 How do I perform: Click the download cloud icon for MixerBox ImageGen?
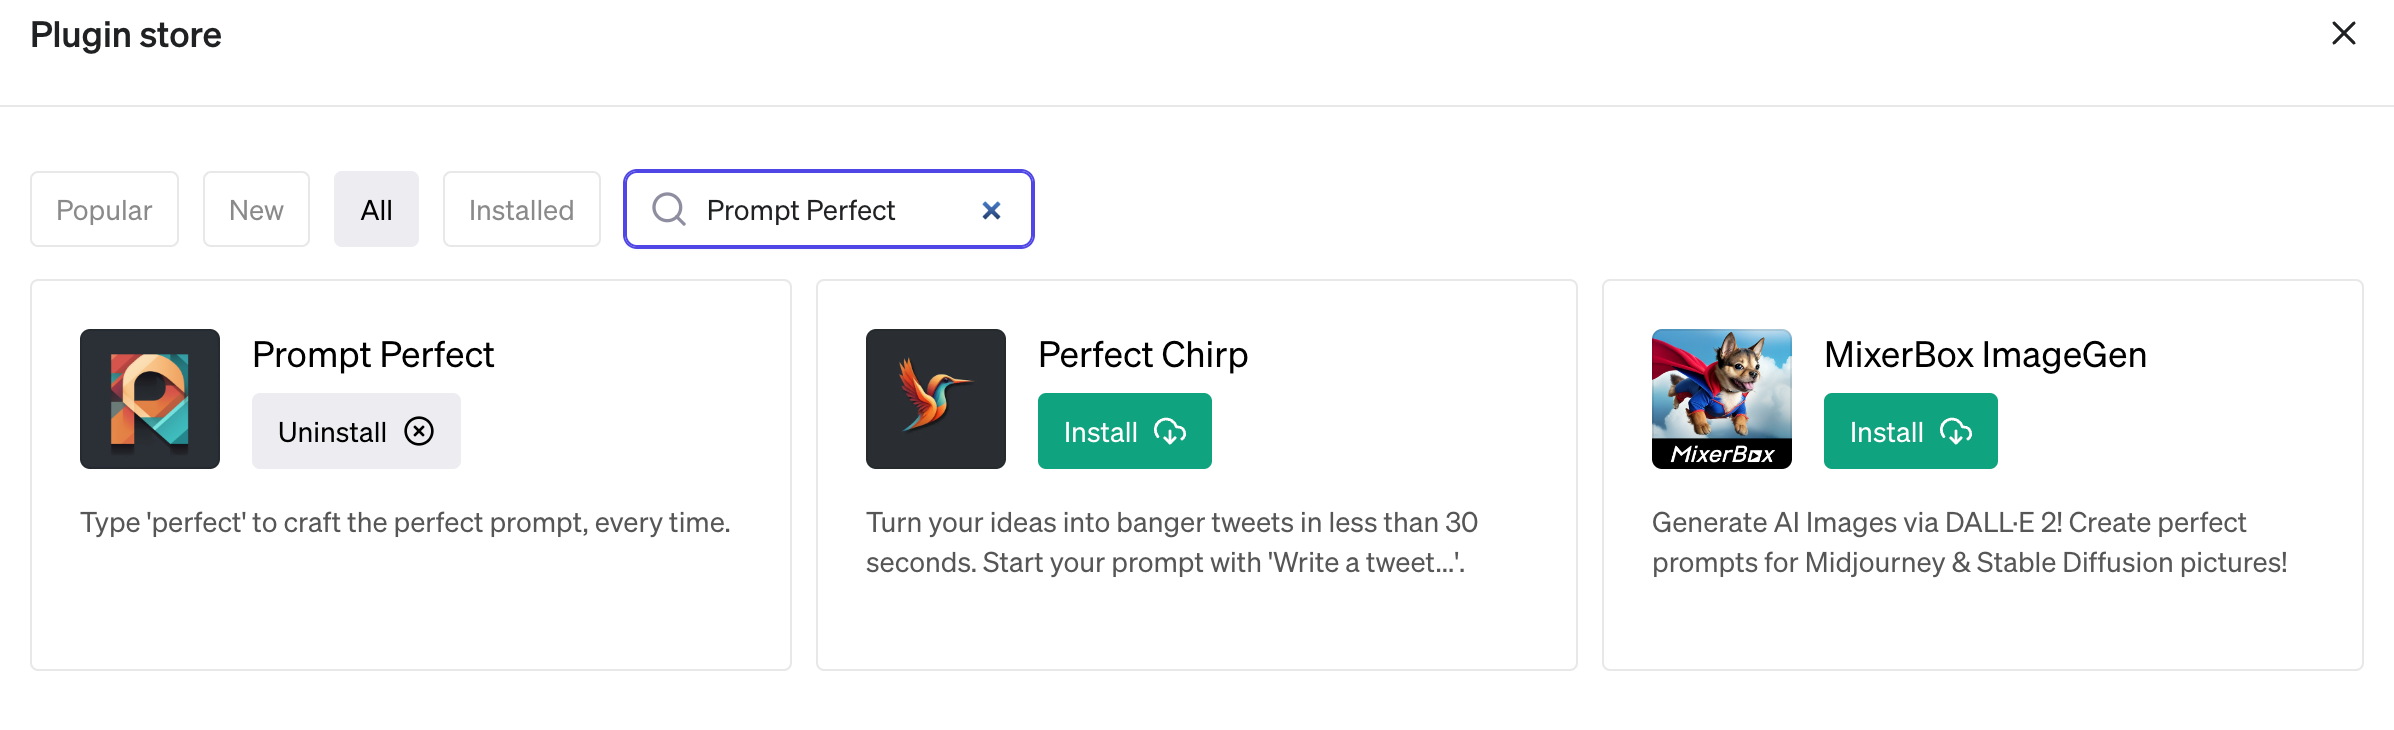1956,431
